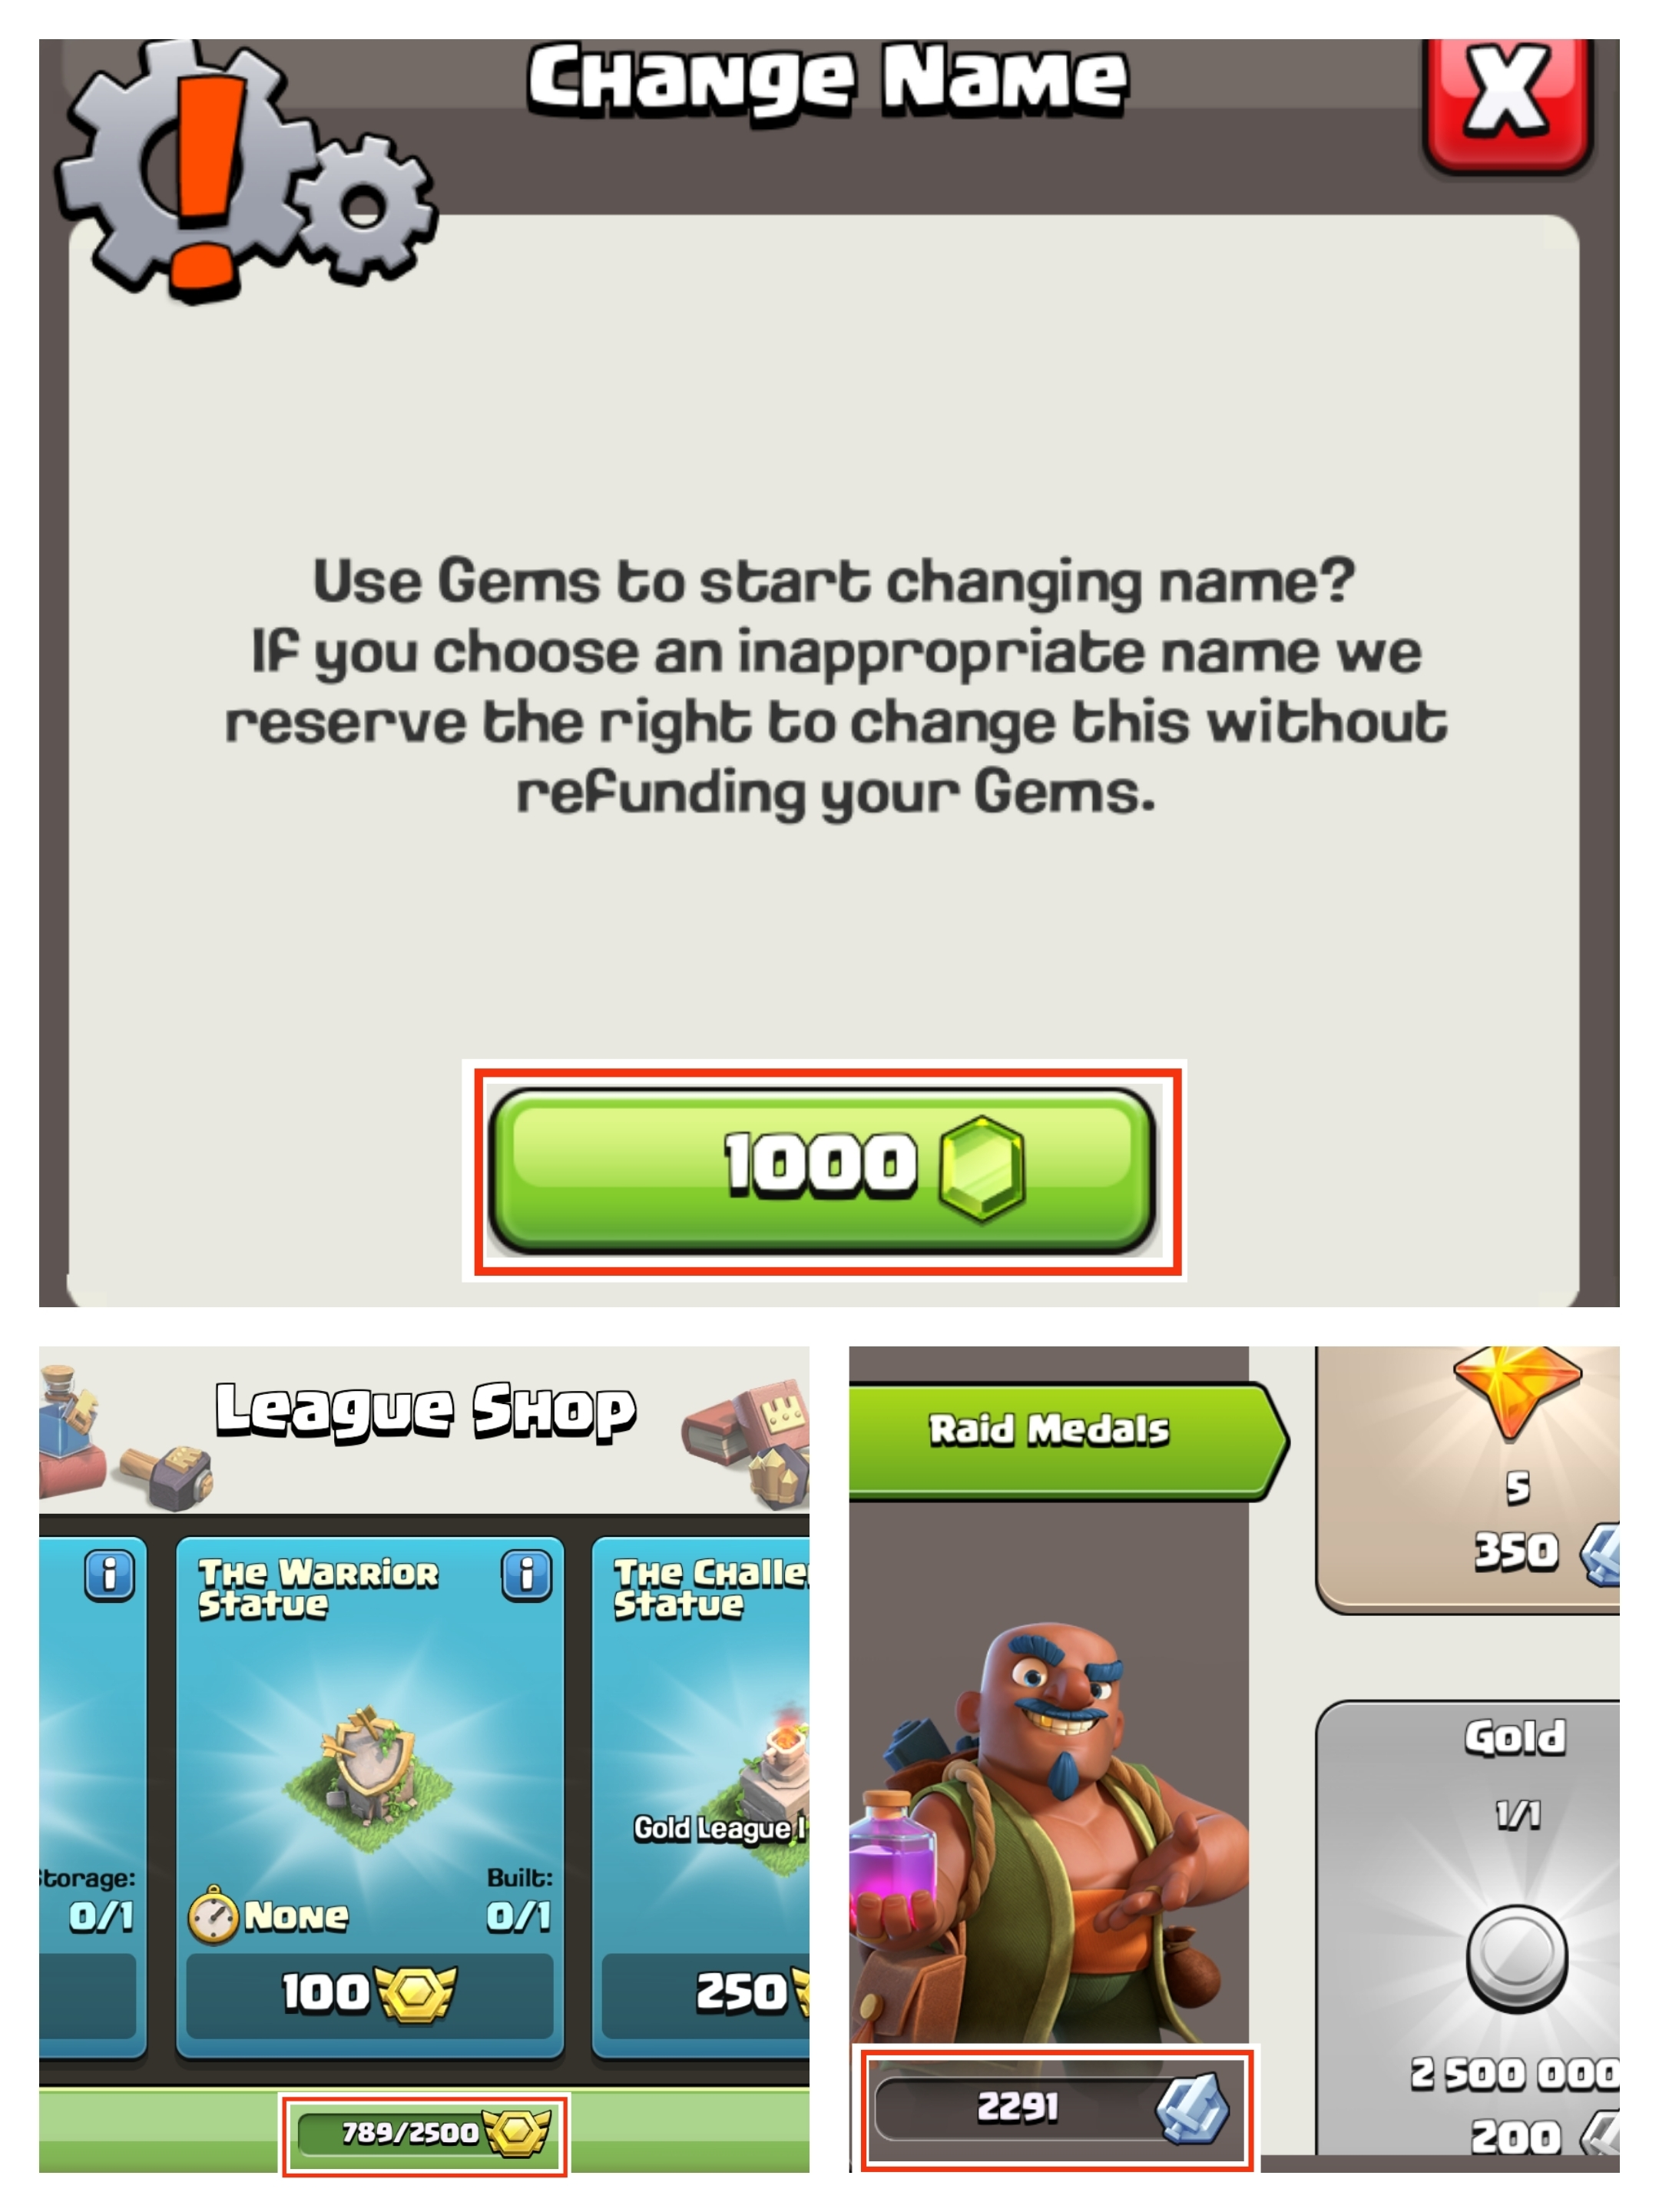Click the League Shop title header
The width and height of the screenshot is (1659, 2212).
[425, 1410]
